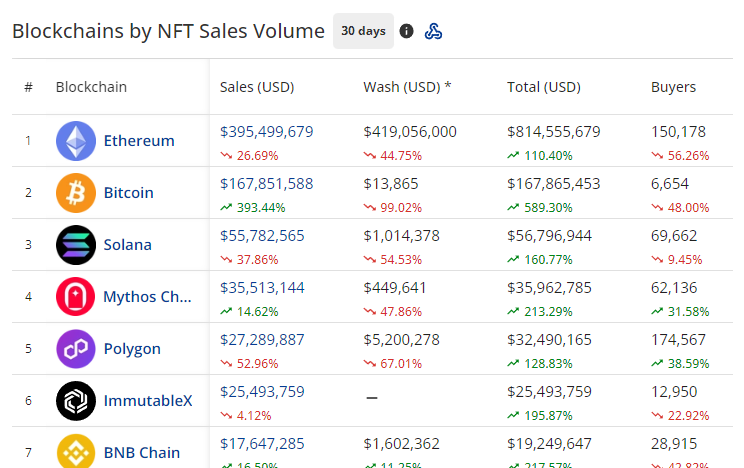The height and width of the screenshot is (468, 744).
Task: Open Bitcoin sales value $167,851,588
Action: (267, 184)
